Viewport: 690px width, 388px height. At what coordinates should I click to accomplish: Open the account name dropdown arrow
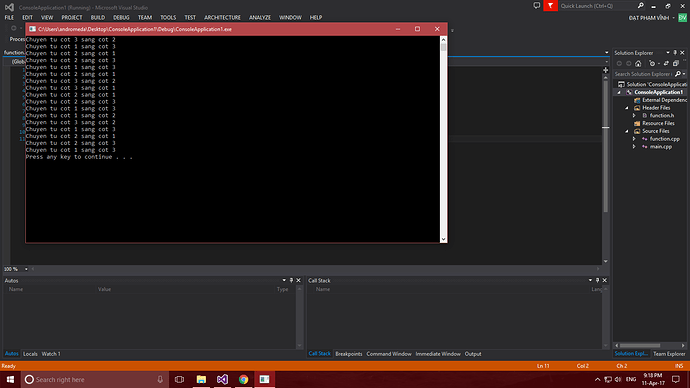673,18
